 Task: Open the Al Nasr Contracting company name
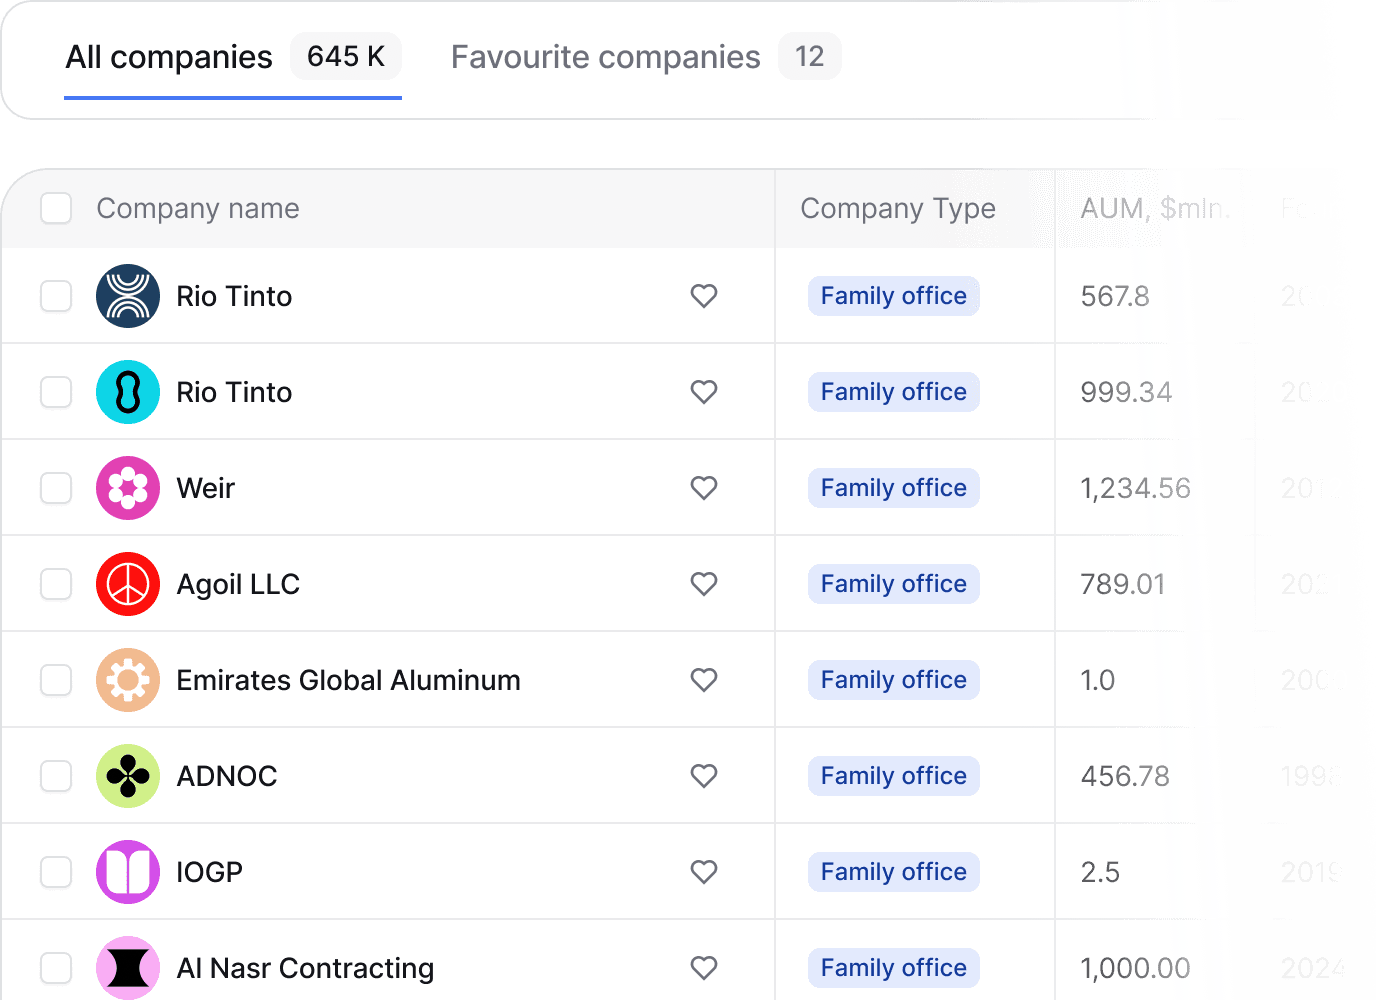click(x=305, y=968)
